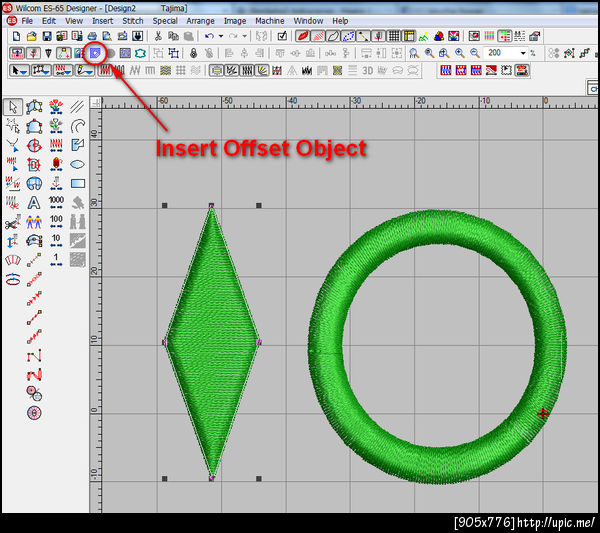This screenshot has width=600, height=533.
Task: Click the travel by 100 stitches icon
Action: 56,221
